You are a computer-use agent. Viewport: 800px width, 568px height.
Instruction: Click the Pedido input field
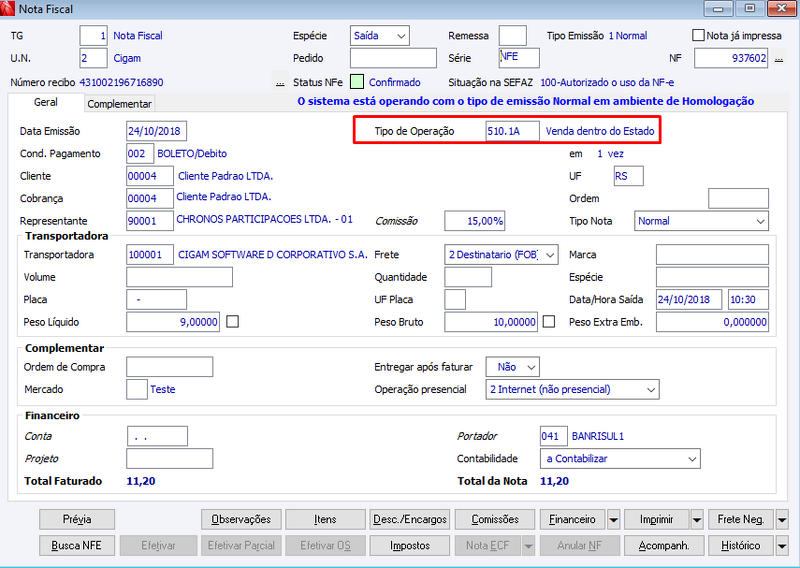[x=393, y=58]
